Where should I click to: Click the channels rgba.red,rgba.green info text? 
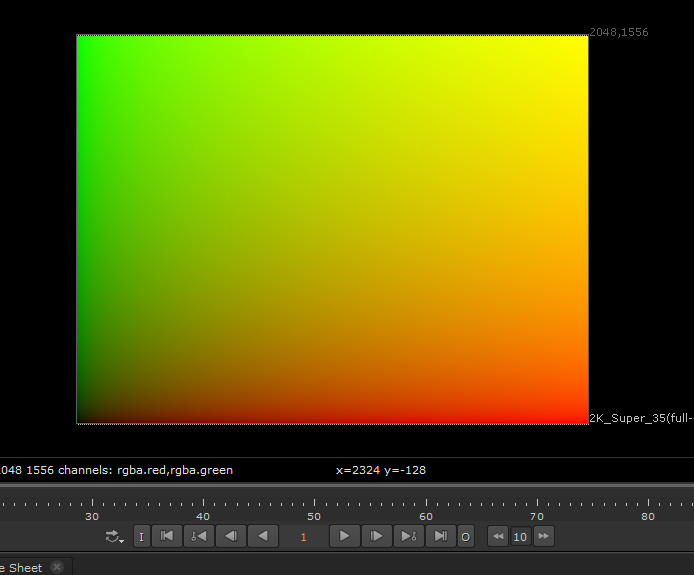(145, 470)
